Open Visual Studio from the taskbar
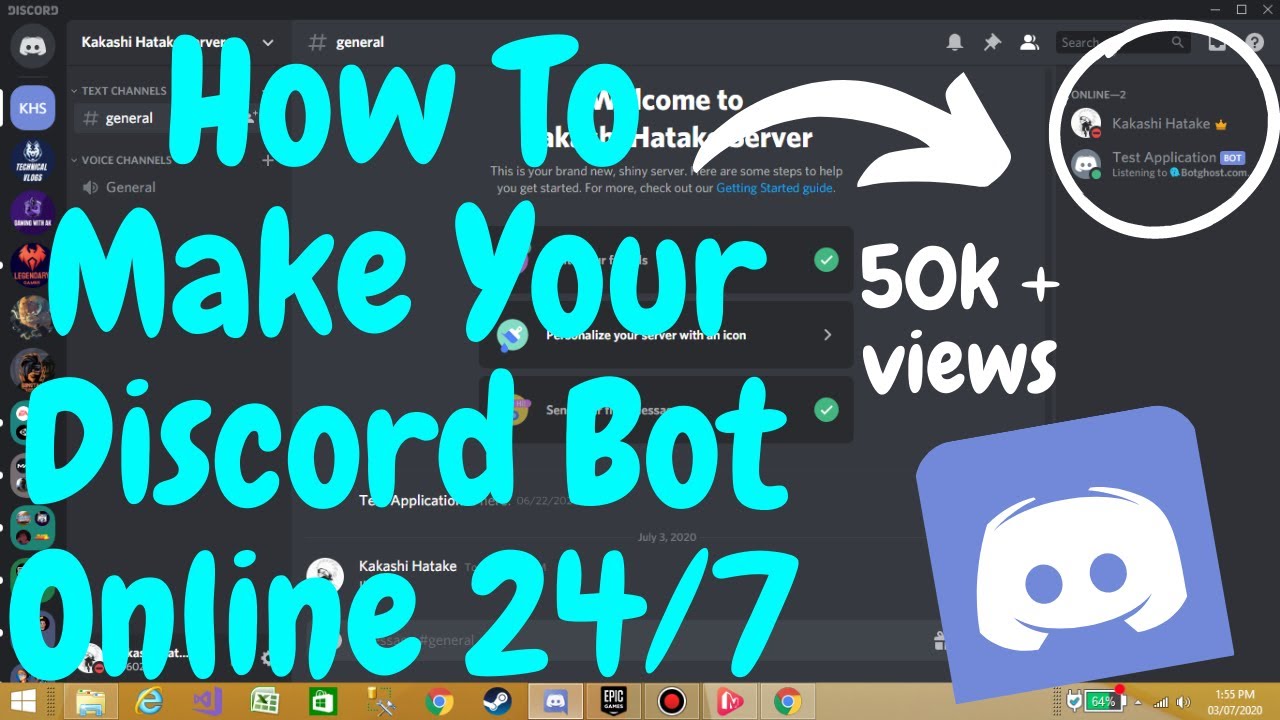 click(207, 701)
